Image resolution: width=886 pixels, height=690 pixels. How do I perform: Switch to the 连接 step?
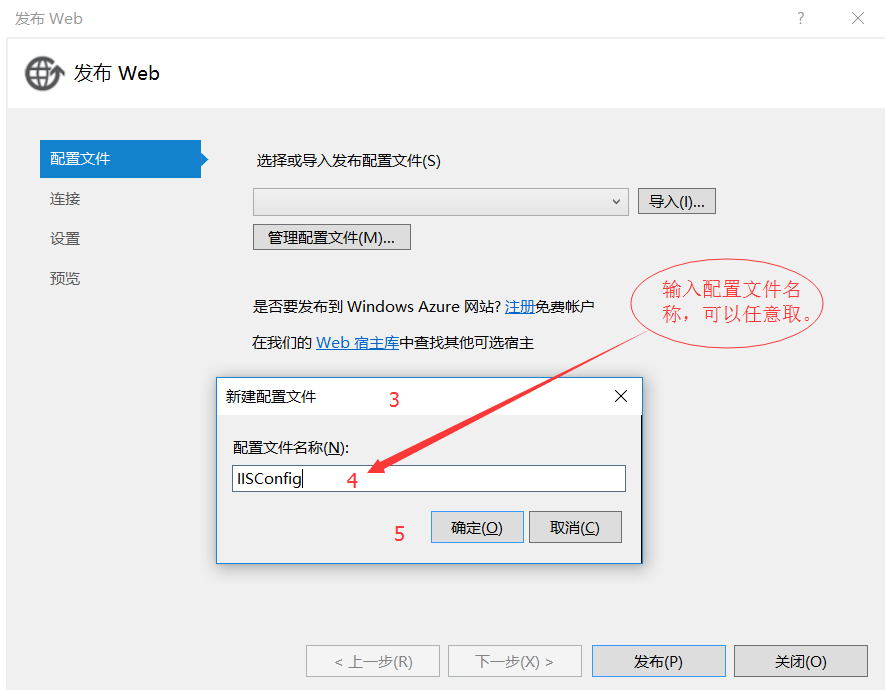point(64,199)
